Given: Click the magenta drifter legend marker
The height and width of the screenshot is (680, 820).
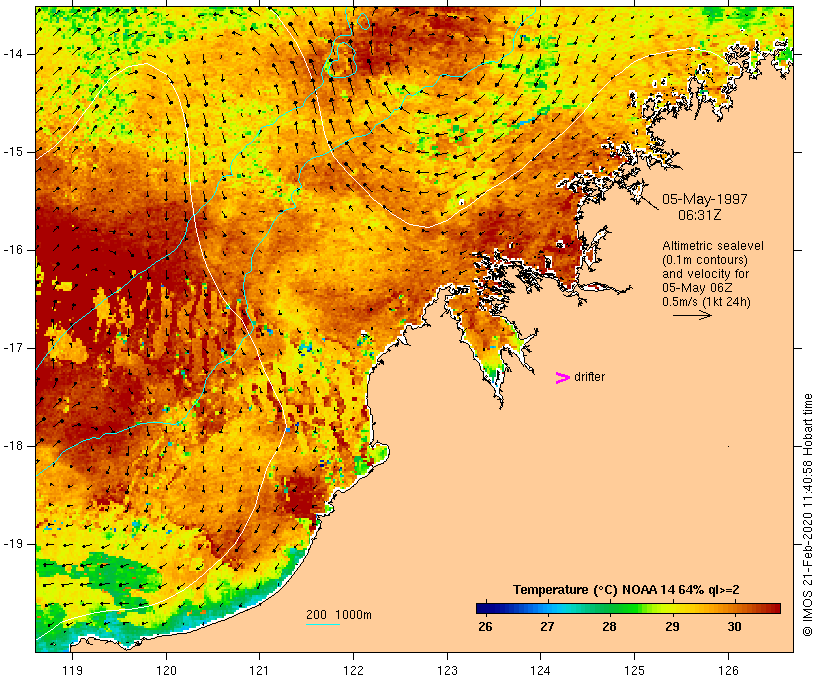Looking at the screenshot, I should 563,378.
